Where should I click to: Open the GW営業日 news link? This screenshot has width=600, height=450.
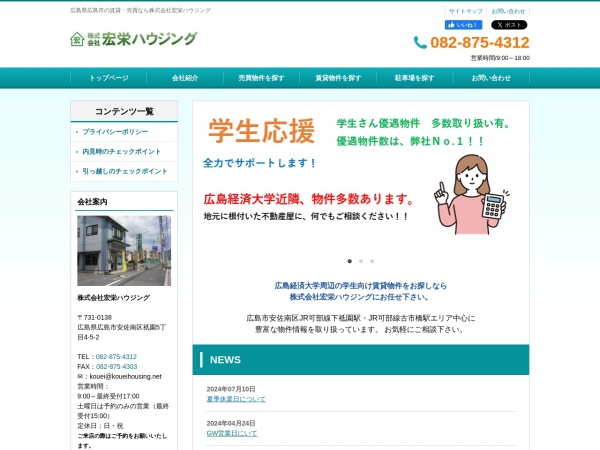232,433
